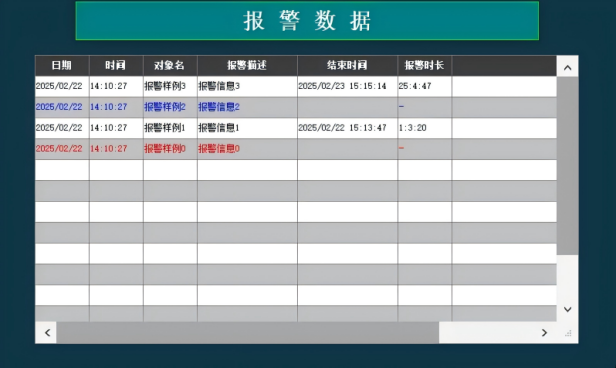Click alarm duration 25:4:47
The height and width of the screenshot is (368, 616).
pyautogui.click(x=425, y=86)
